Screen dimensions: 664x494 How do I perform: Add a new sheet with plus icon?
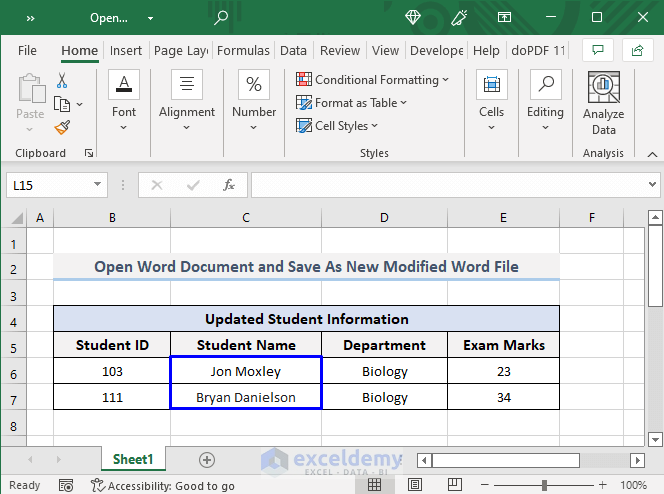tap(207, 460)
